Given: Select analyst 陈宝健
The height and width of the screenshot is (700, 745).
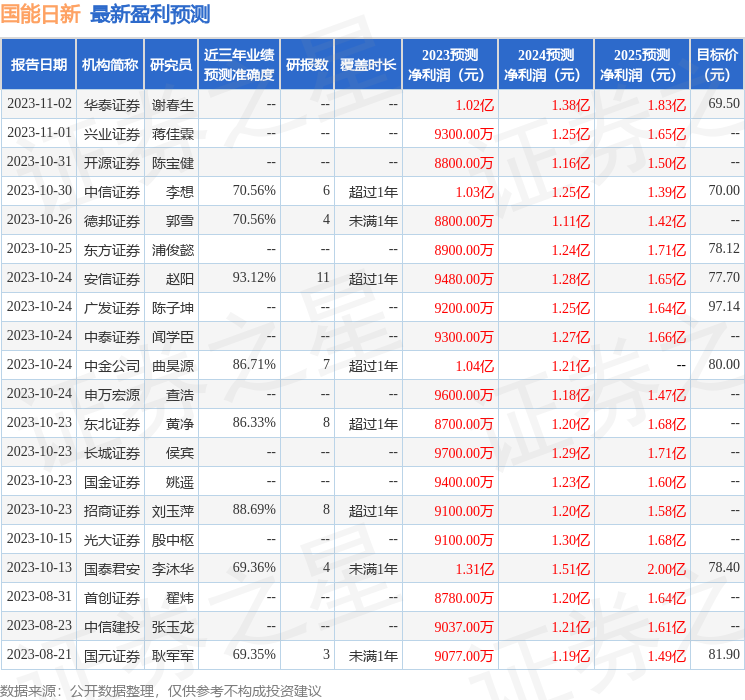Looking at the screenshot, I should pyautogui.click(x=173, y=163).
